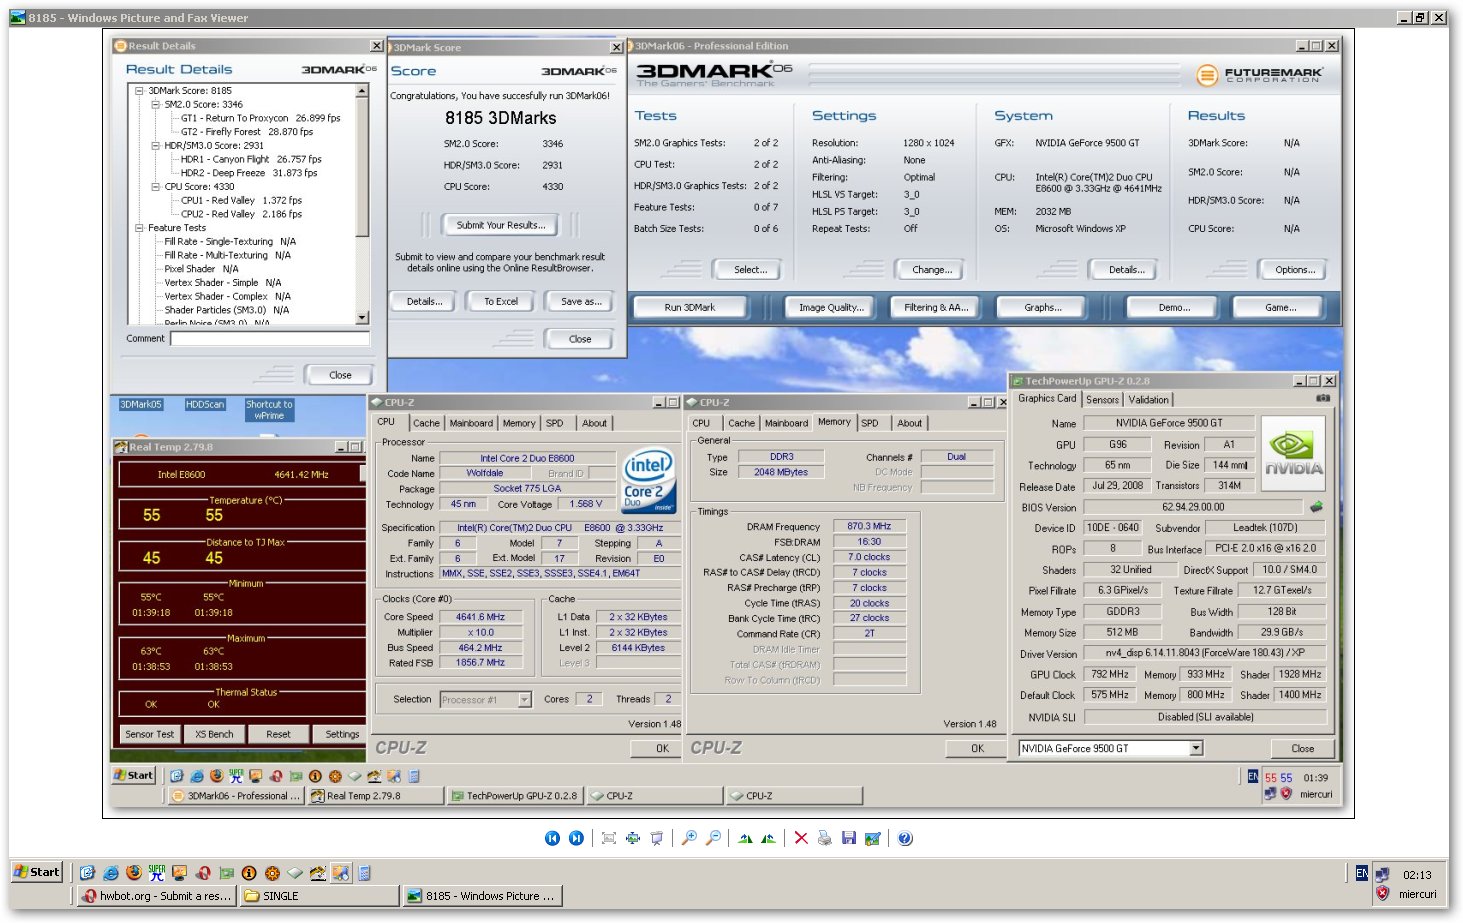
Task: Click the red security shield tray icon
Action: pos(1382,894)
